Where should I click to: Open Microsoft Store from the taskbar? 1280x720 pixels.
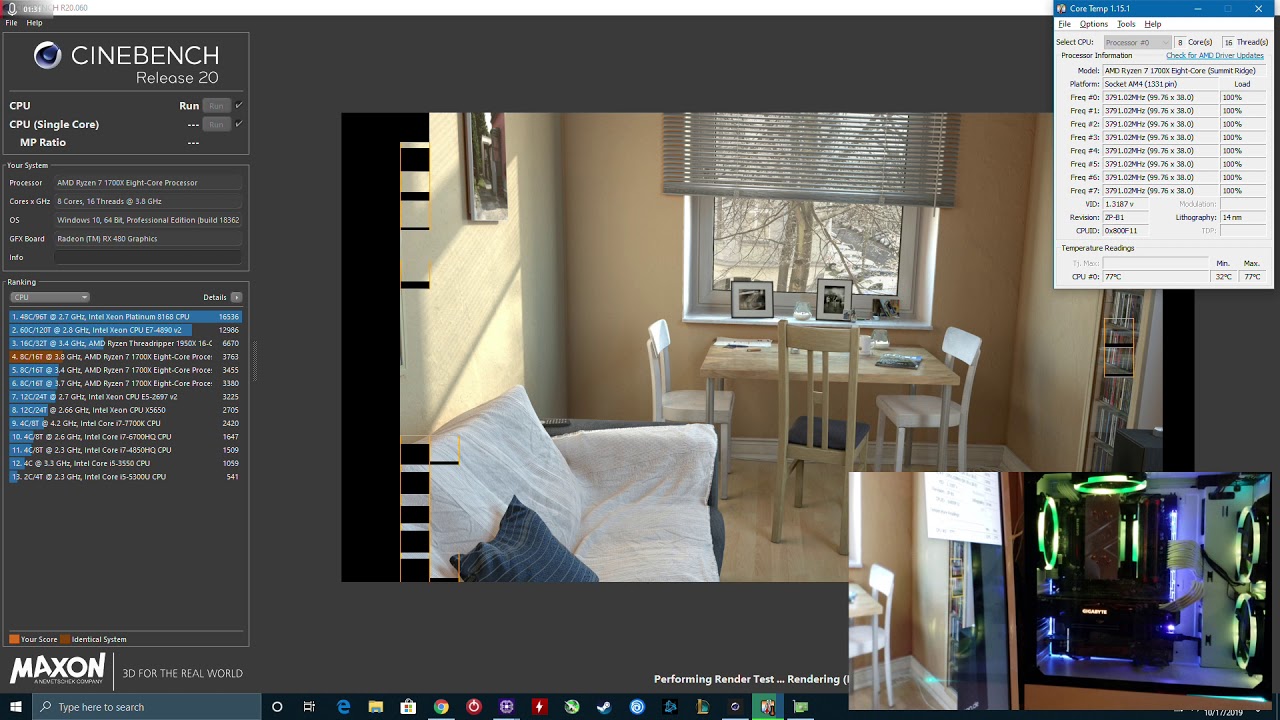pyautogui.click(x=408, y=707)
